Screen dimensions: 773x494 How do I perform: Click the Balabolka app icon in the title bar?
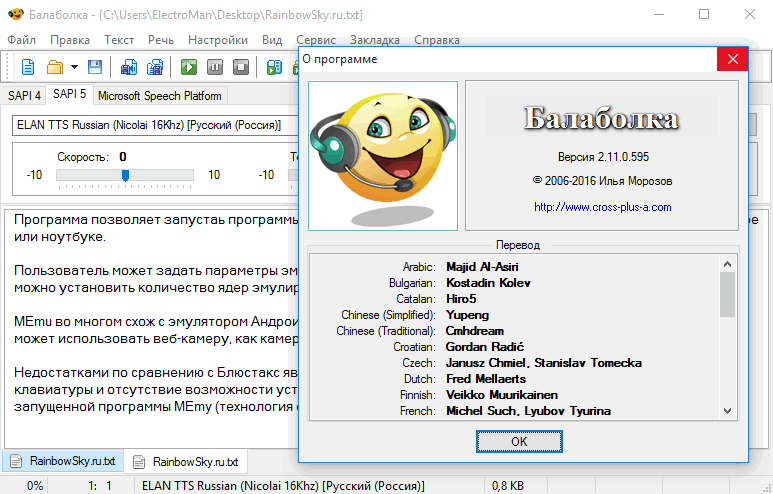click(15, 14)
